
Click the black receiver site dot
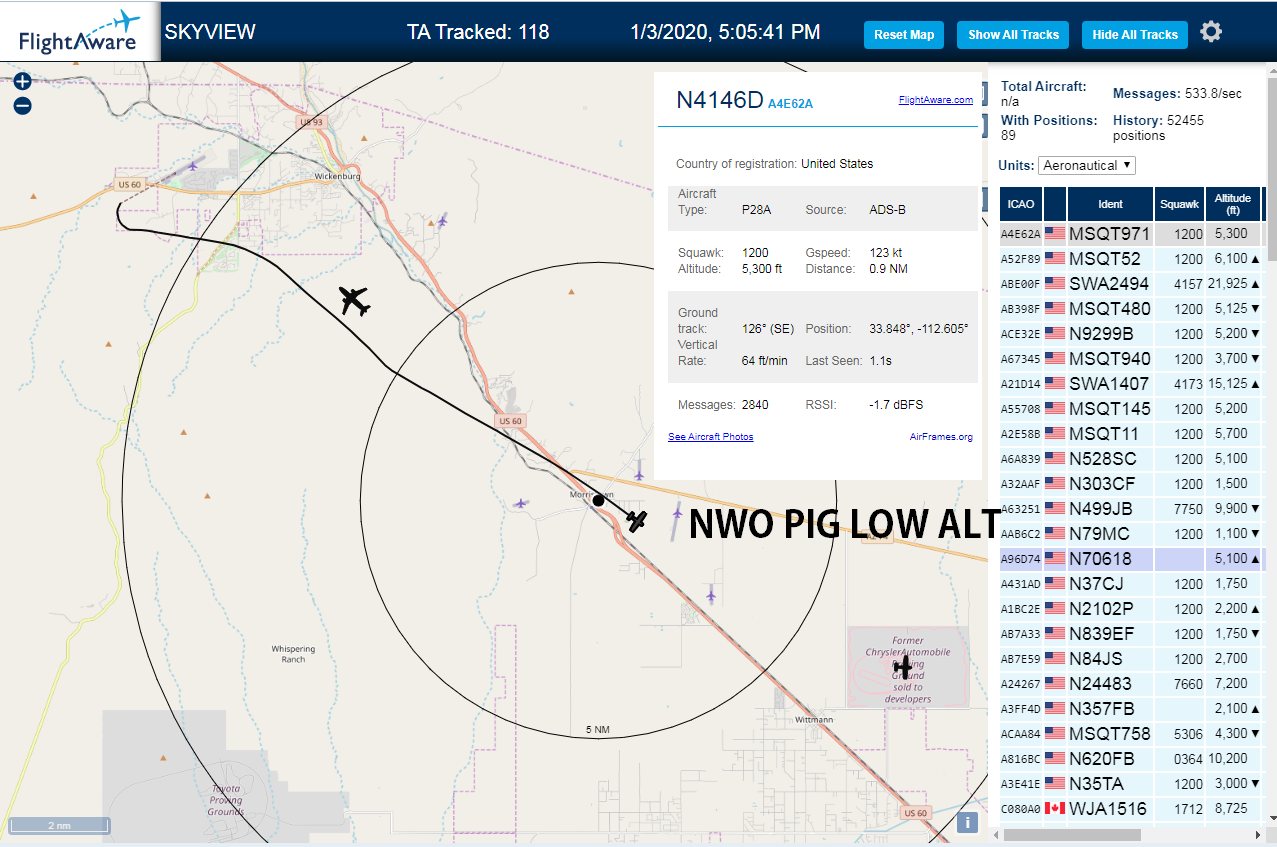[x=598, y=500]
